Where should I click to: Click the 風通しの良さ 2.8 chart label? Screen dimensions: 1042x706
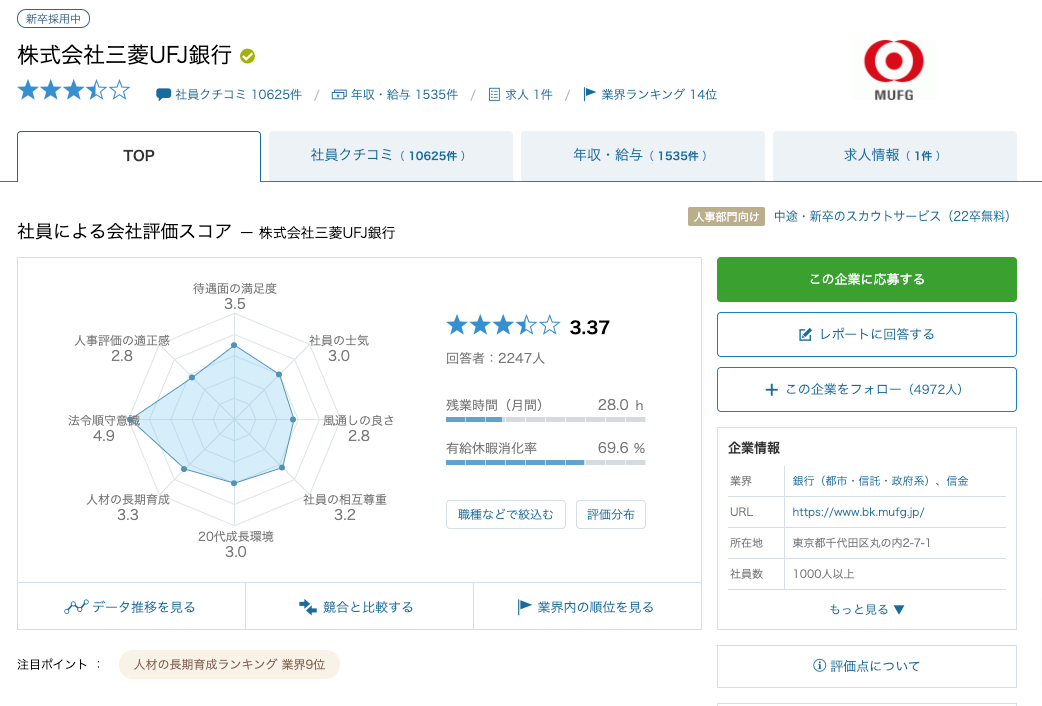(359, 428)
